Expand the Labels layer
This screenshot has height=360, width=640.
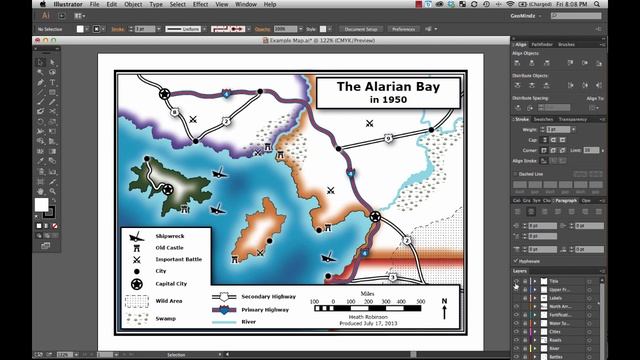pos(535,298)
